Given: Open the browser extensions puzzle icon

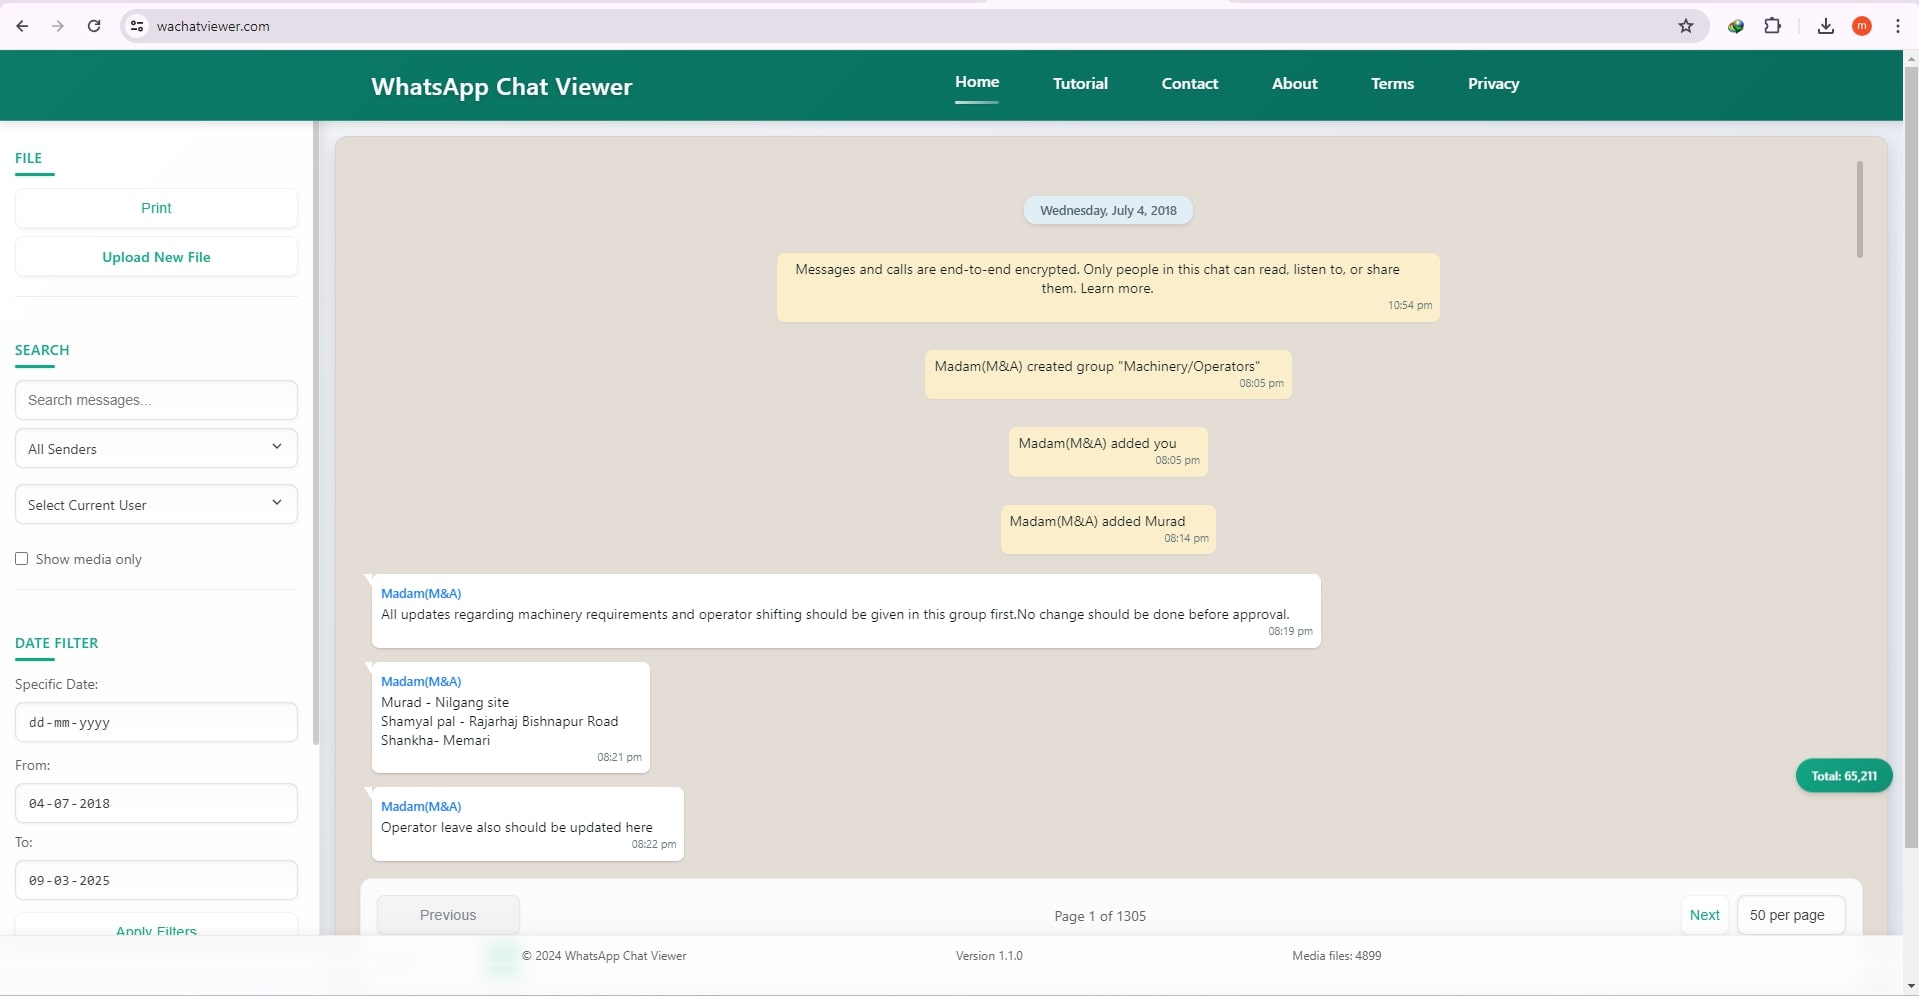Looking at the screenshot, I should pyautogui.click(x=1773, y=26).
